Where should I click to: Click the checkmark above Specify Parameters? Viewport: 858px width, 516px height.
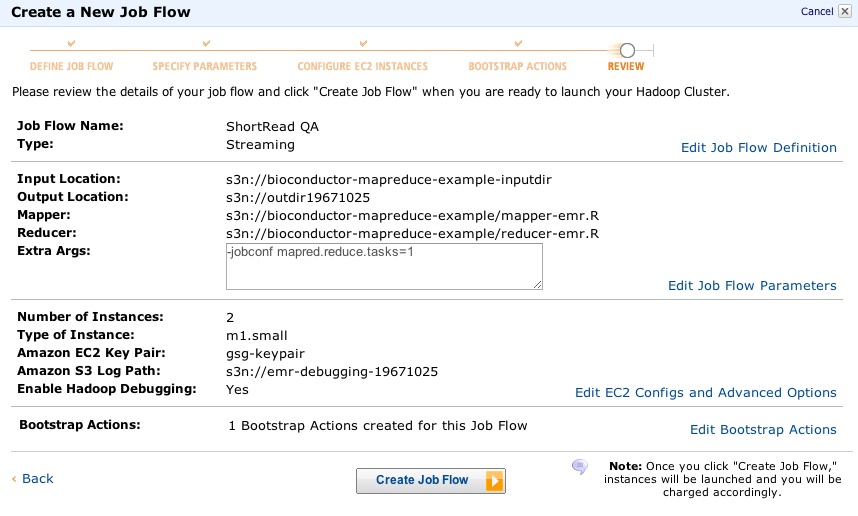206,44
